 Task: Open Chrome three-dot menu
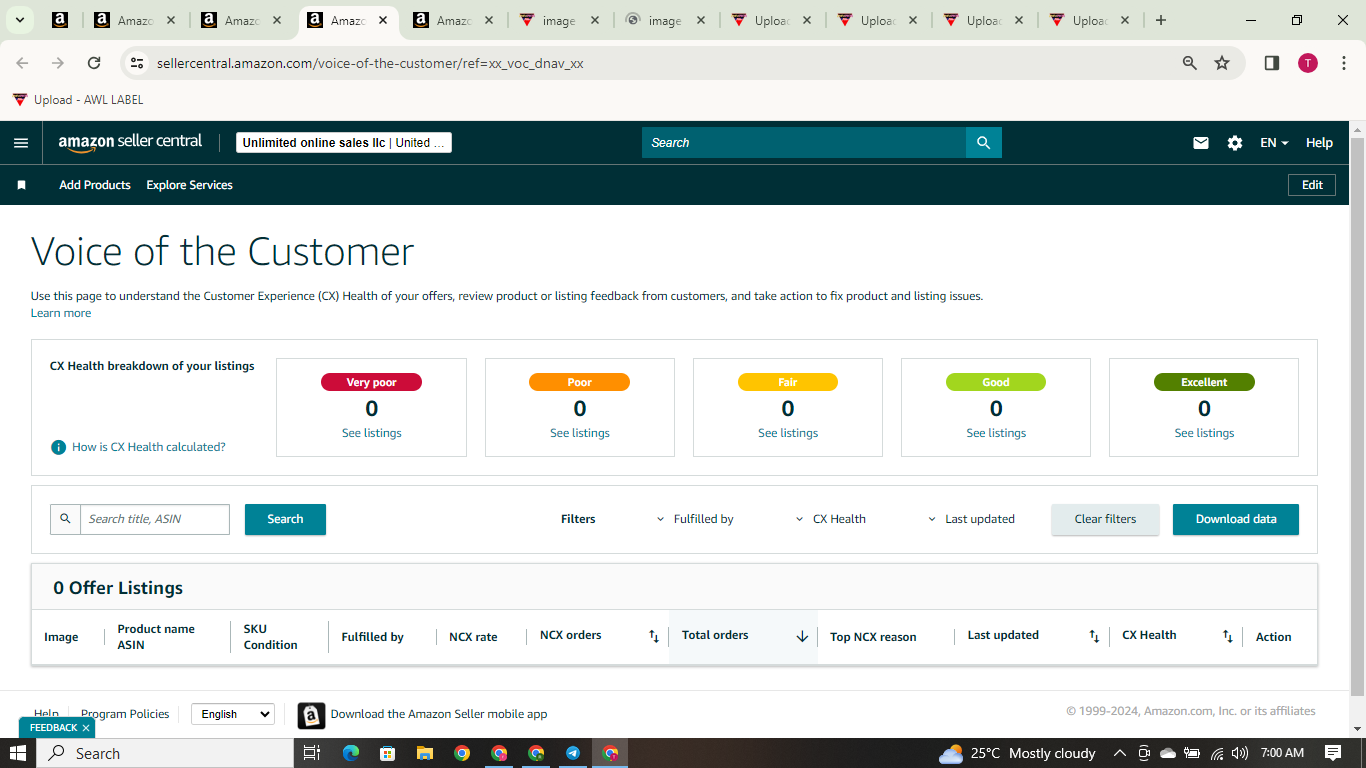(1343, 63)
